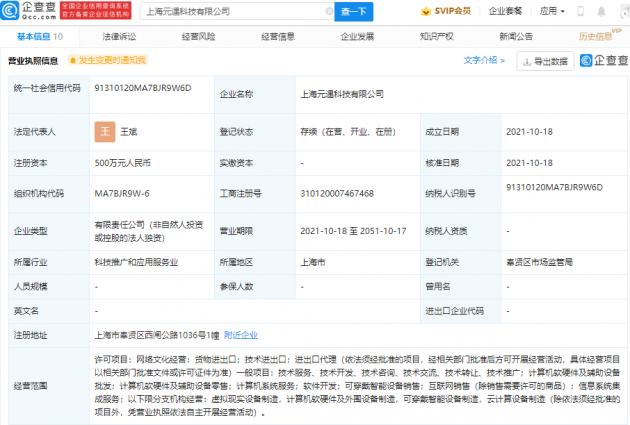The height and width of the screenshot is (425, 630).
Task: Open the 企业套餐 link
Action: click(x=505, y=11)
